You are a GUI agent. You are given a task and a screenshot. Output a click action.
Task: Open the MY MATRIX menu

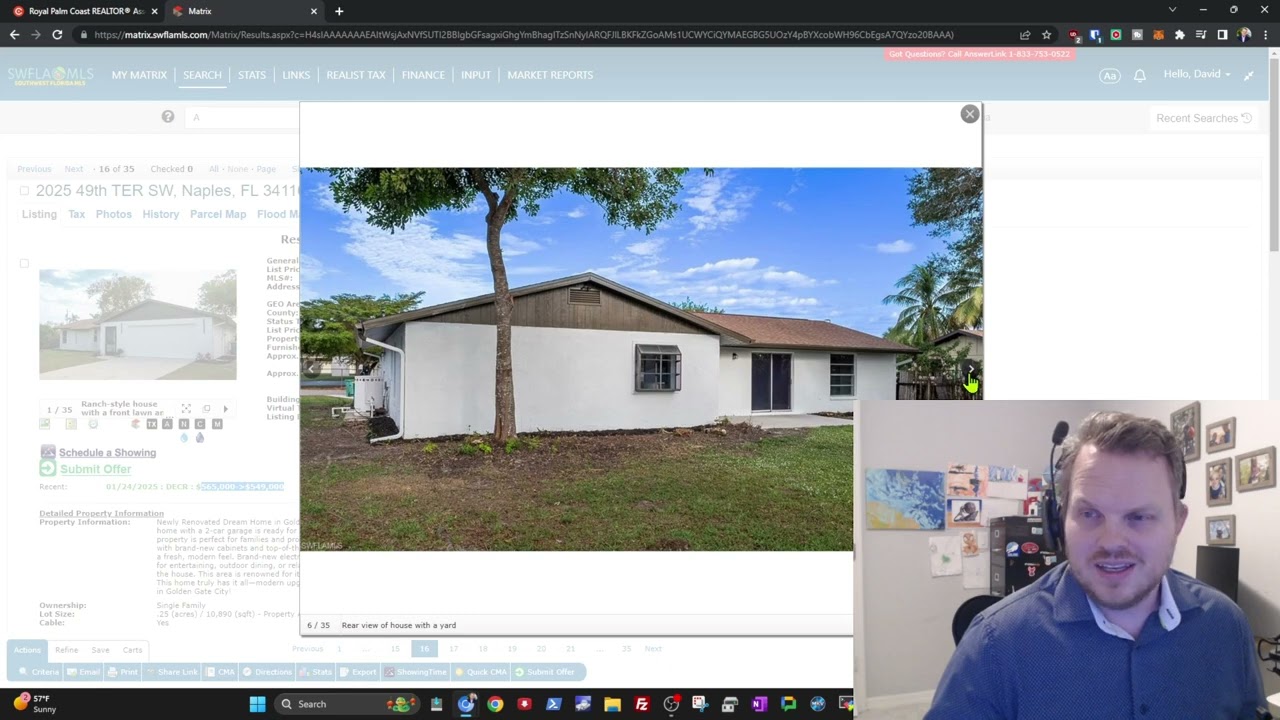[x=139, y=75]
